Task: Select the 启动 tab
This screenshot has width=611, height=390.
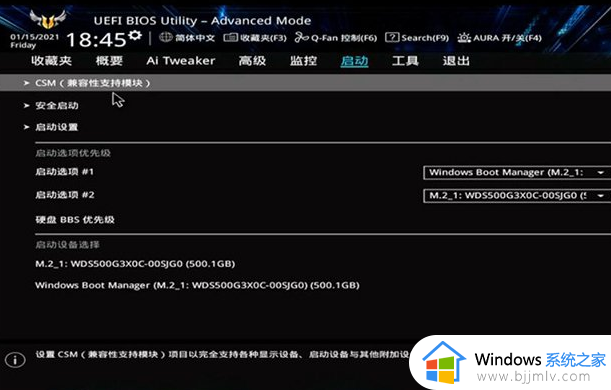Action: tap(354, 61)
